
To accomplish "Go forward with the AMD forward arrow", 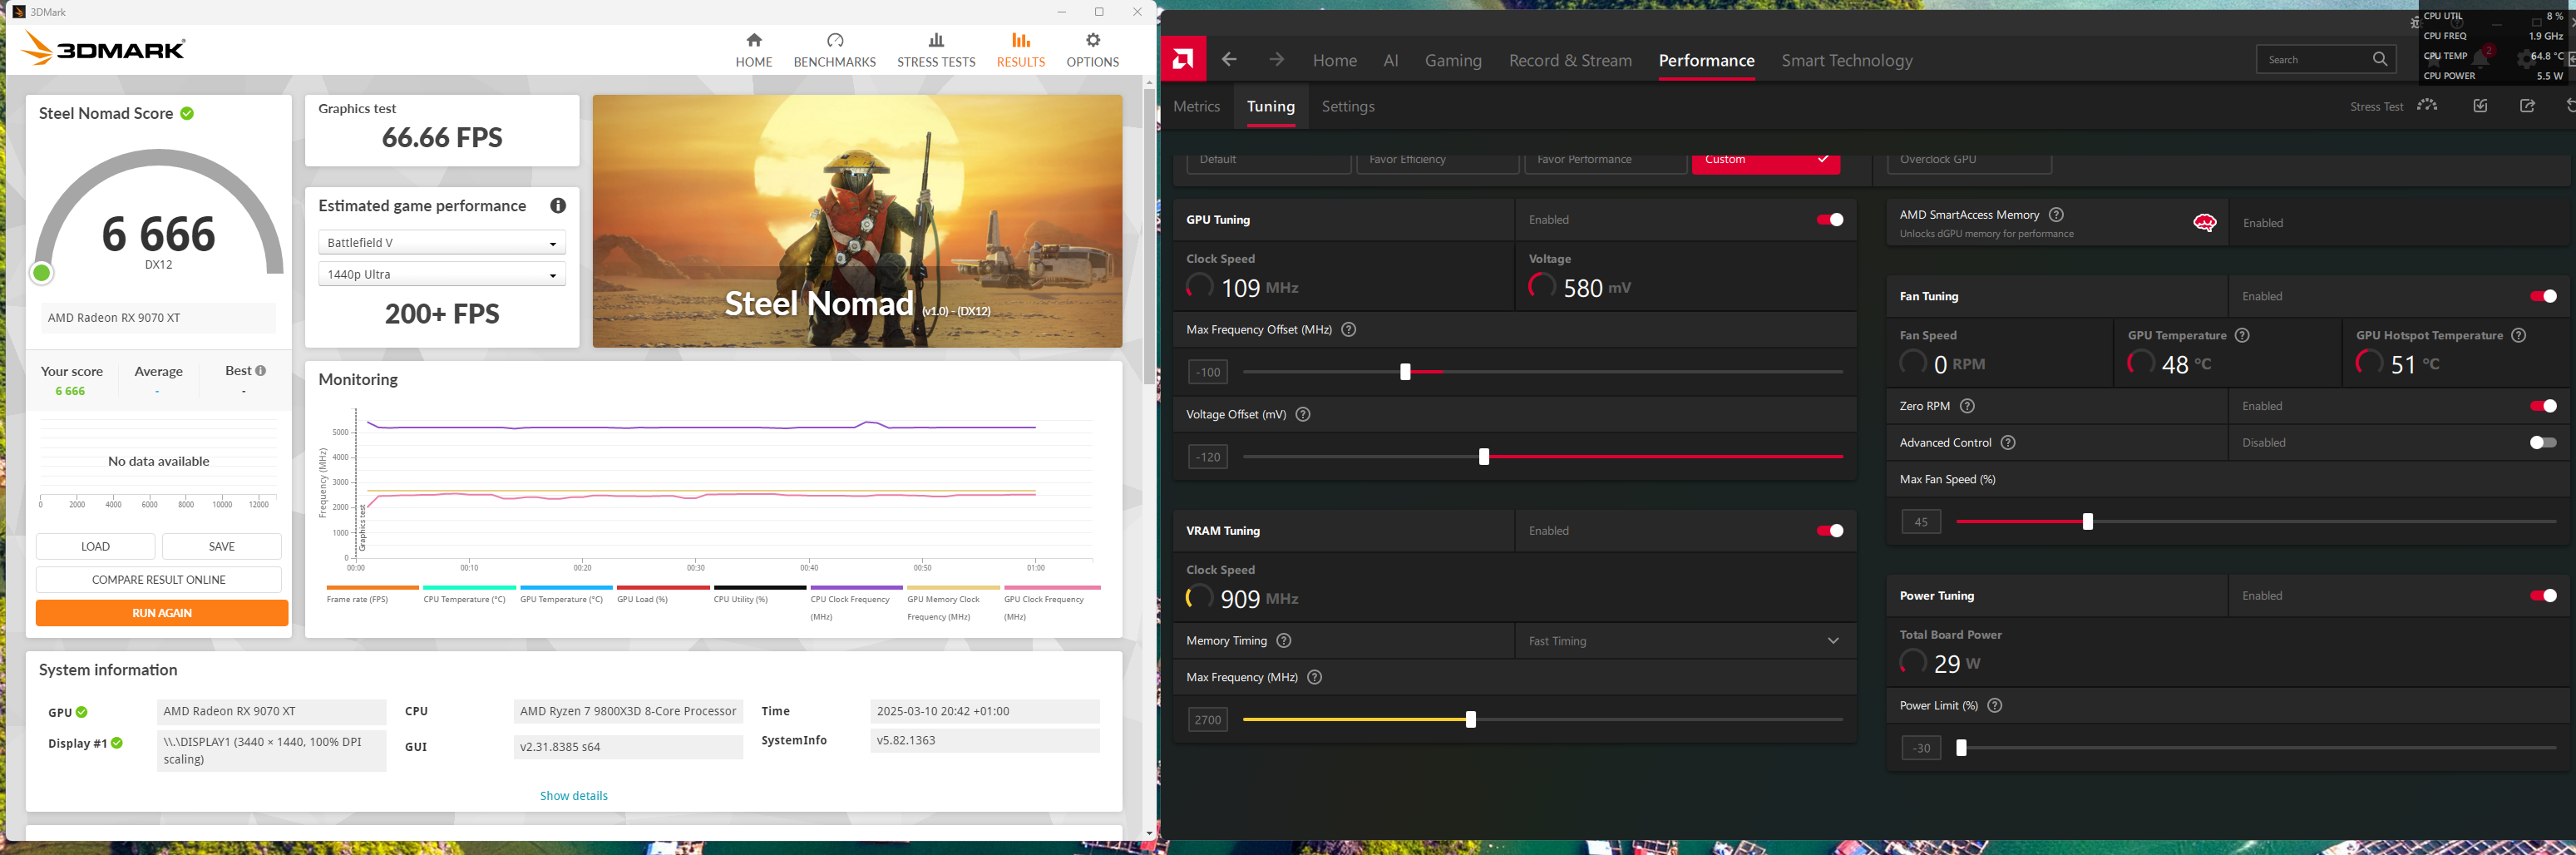I will pyautogui.click(x=1276, y=60).
